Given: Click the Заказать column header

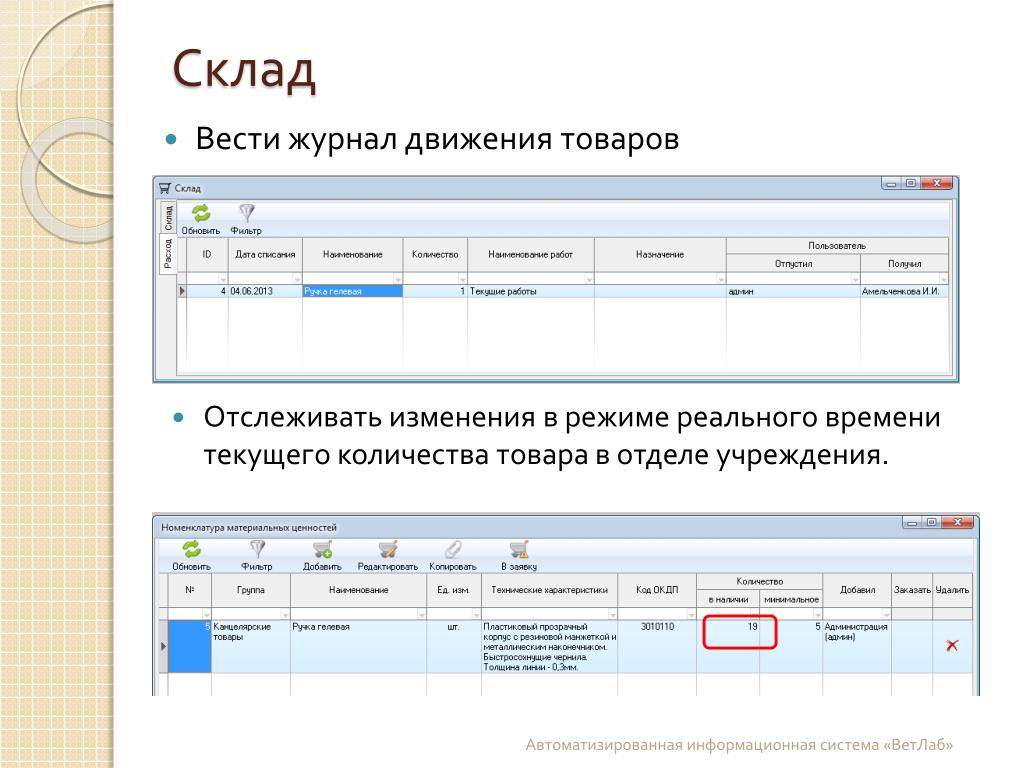Looking at the screenshot, I should pos(912,590).
